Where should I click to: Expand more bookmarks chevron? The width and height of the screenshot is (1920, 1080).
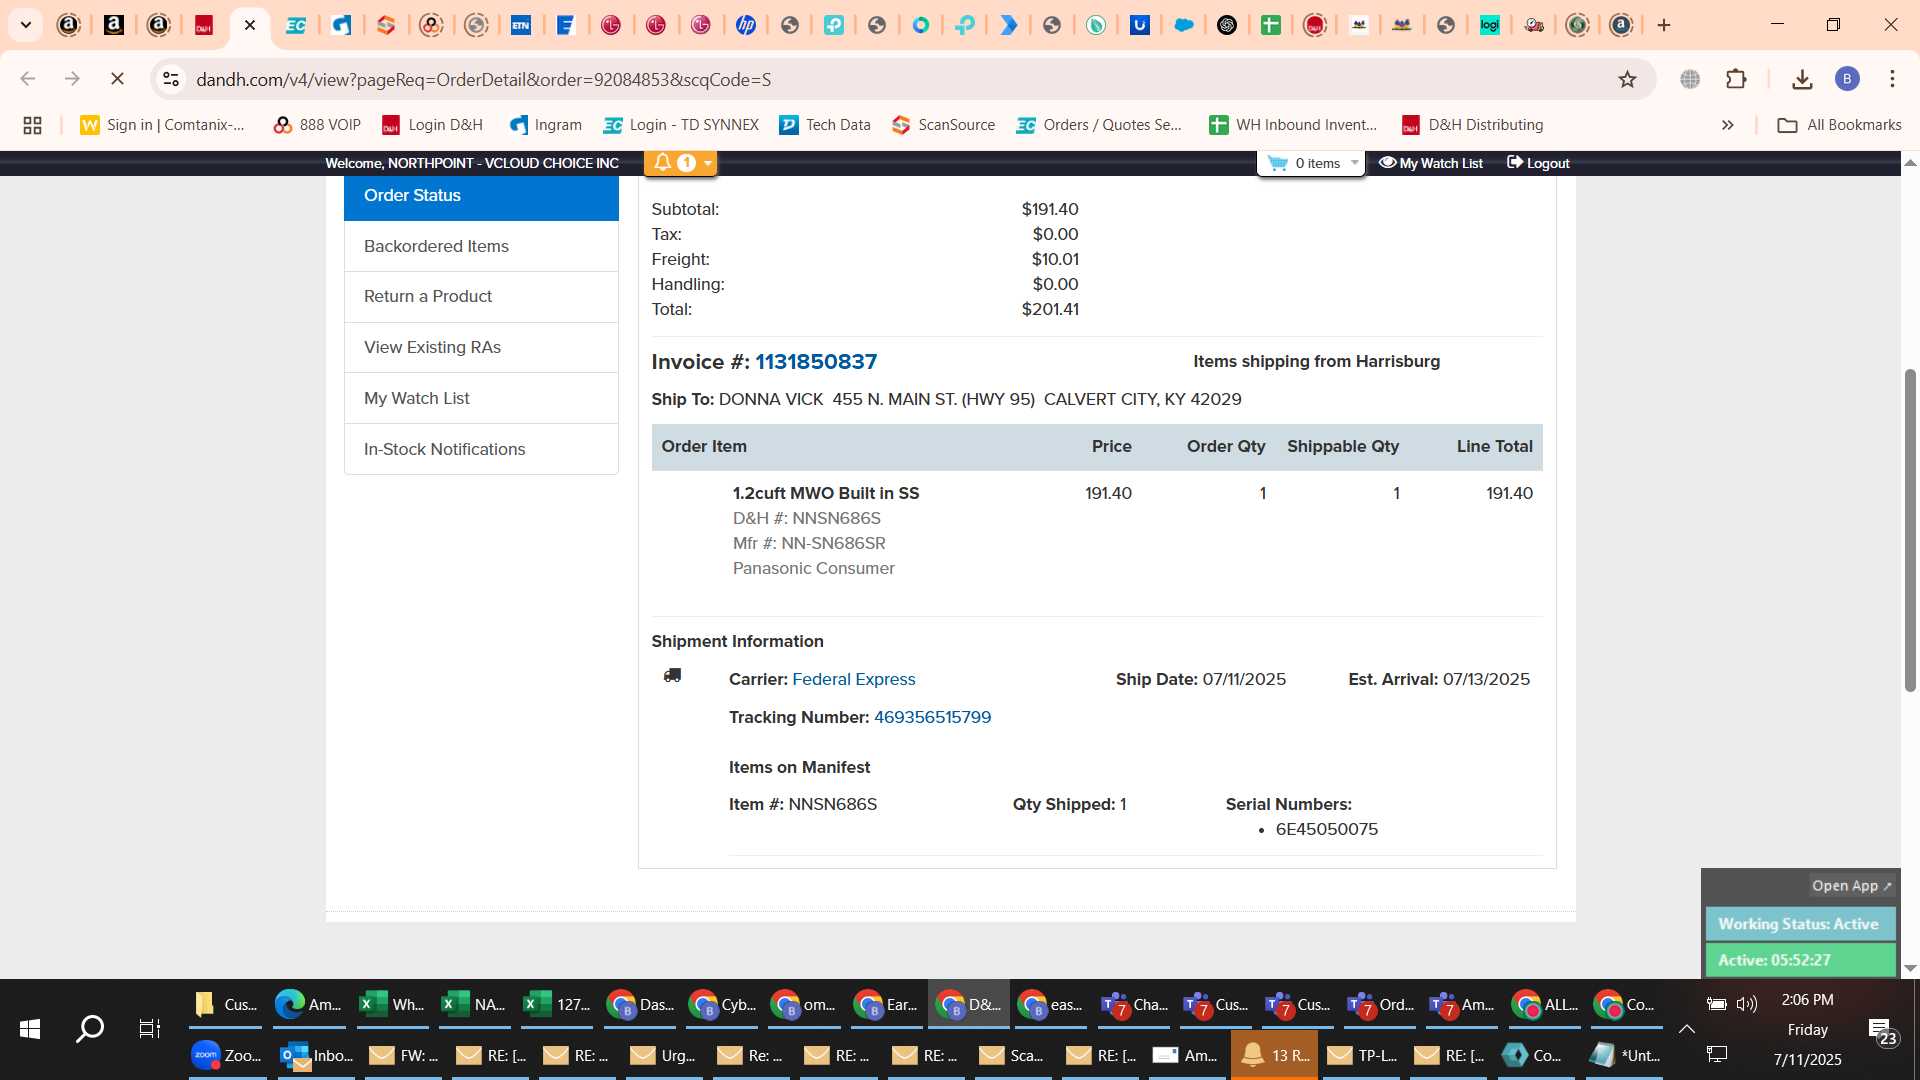click(1727, 125)
